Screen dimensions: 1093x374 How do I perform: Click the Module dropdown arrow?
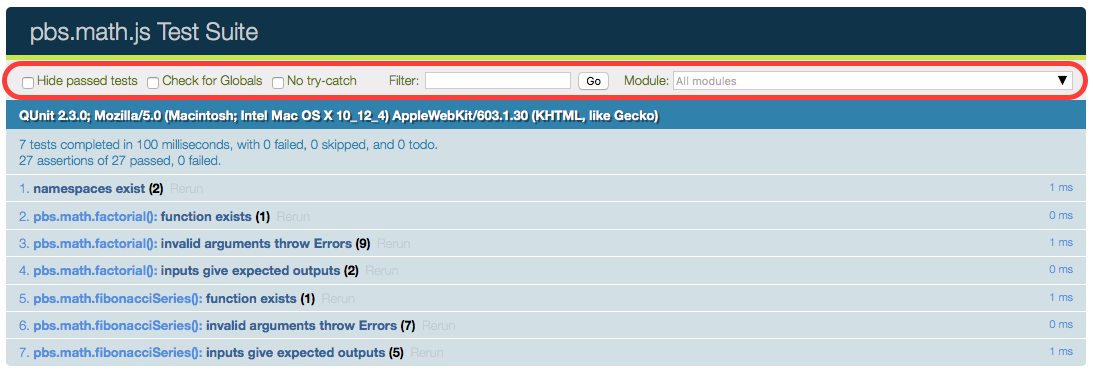tap(1062, 81)
